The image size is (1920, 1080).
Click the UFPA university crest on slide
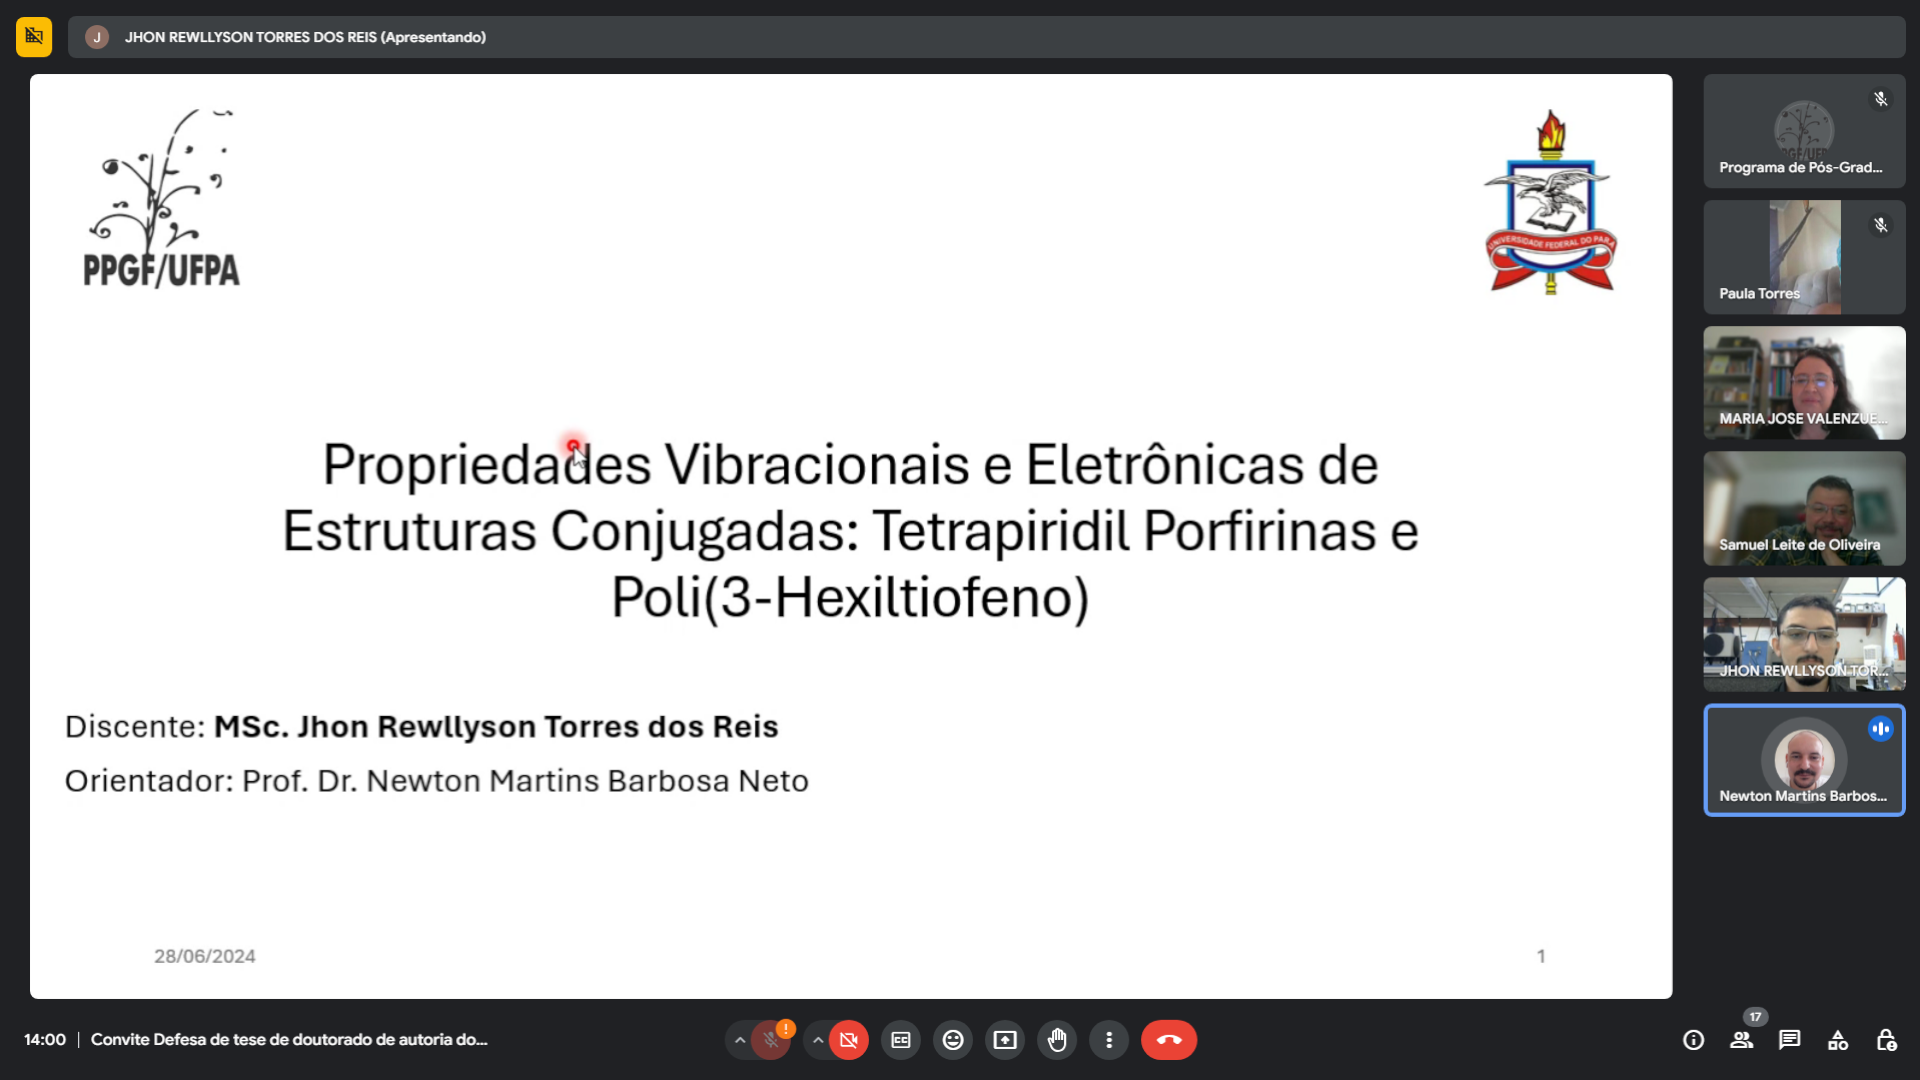1550,202
